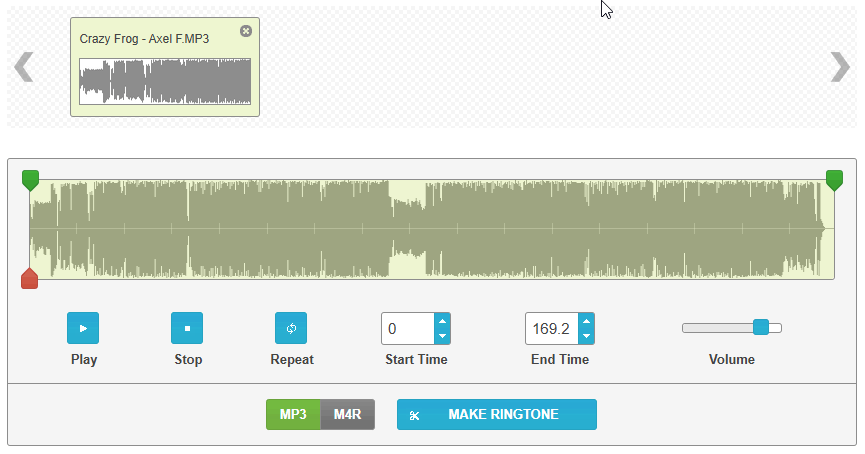Play the selected audio
865x454 pixels.
83,328
